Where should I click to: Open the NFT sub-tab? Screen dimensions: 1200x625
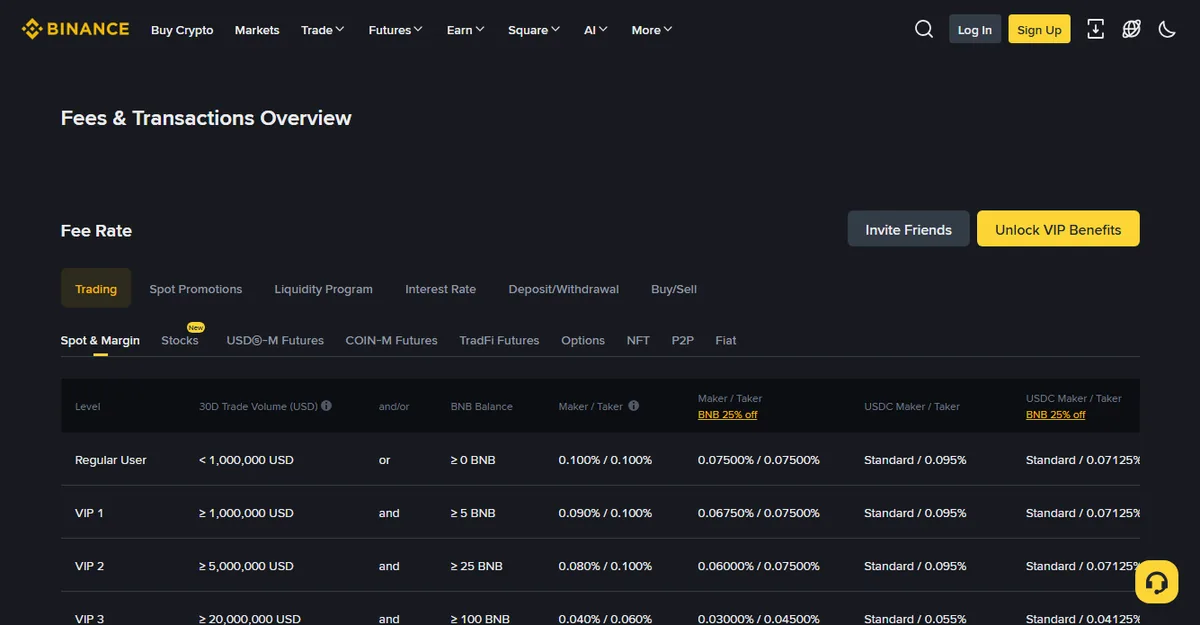click(x=638, y=340)
